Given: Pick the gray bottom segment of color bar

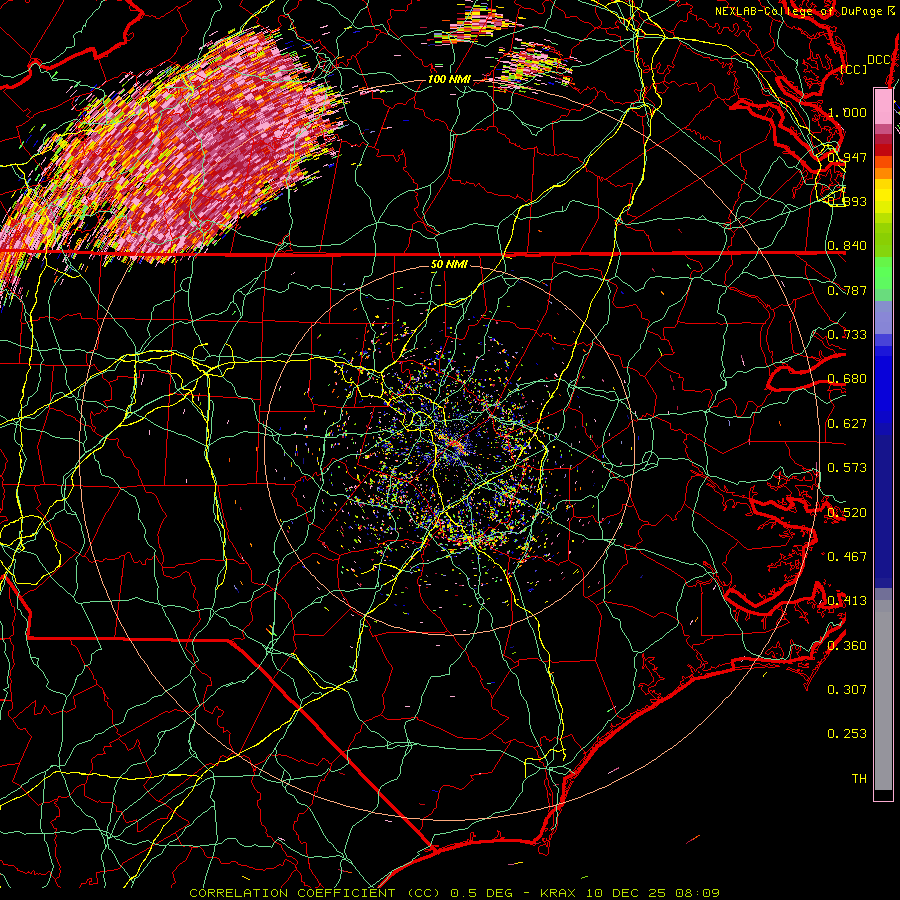Looking at the screenshot, I should click(x=883, y=695).
